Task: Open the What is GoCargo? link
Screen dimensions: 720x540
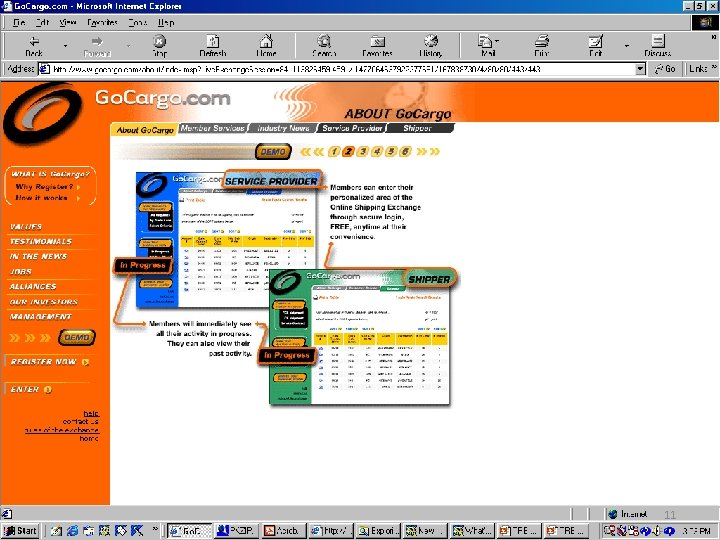Action: pos(51,174)
